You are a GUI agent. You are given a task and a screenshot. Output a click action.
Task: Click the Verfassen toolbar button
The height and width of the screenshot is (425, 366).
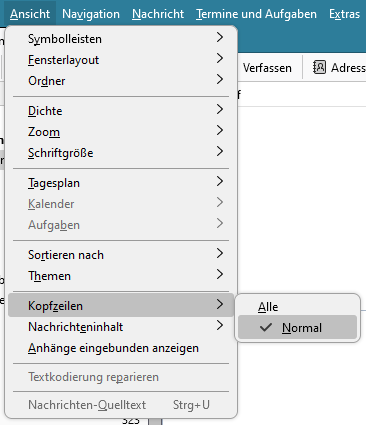pyautogui.click(x=267, y=68)
